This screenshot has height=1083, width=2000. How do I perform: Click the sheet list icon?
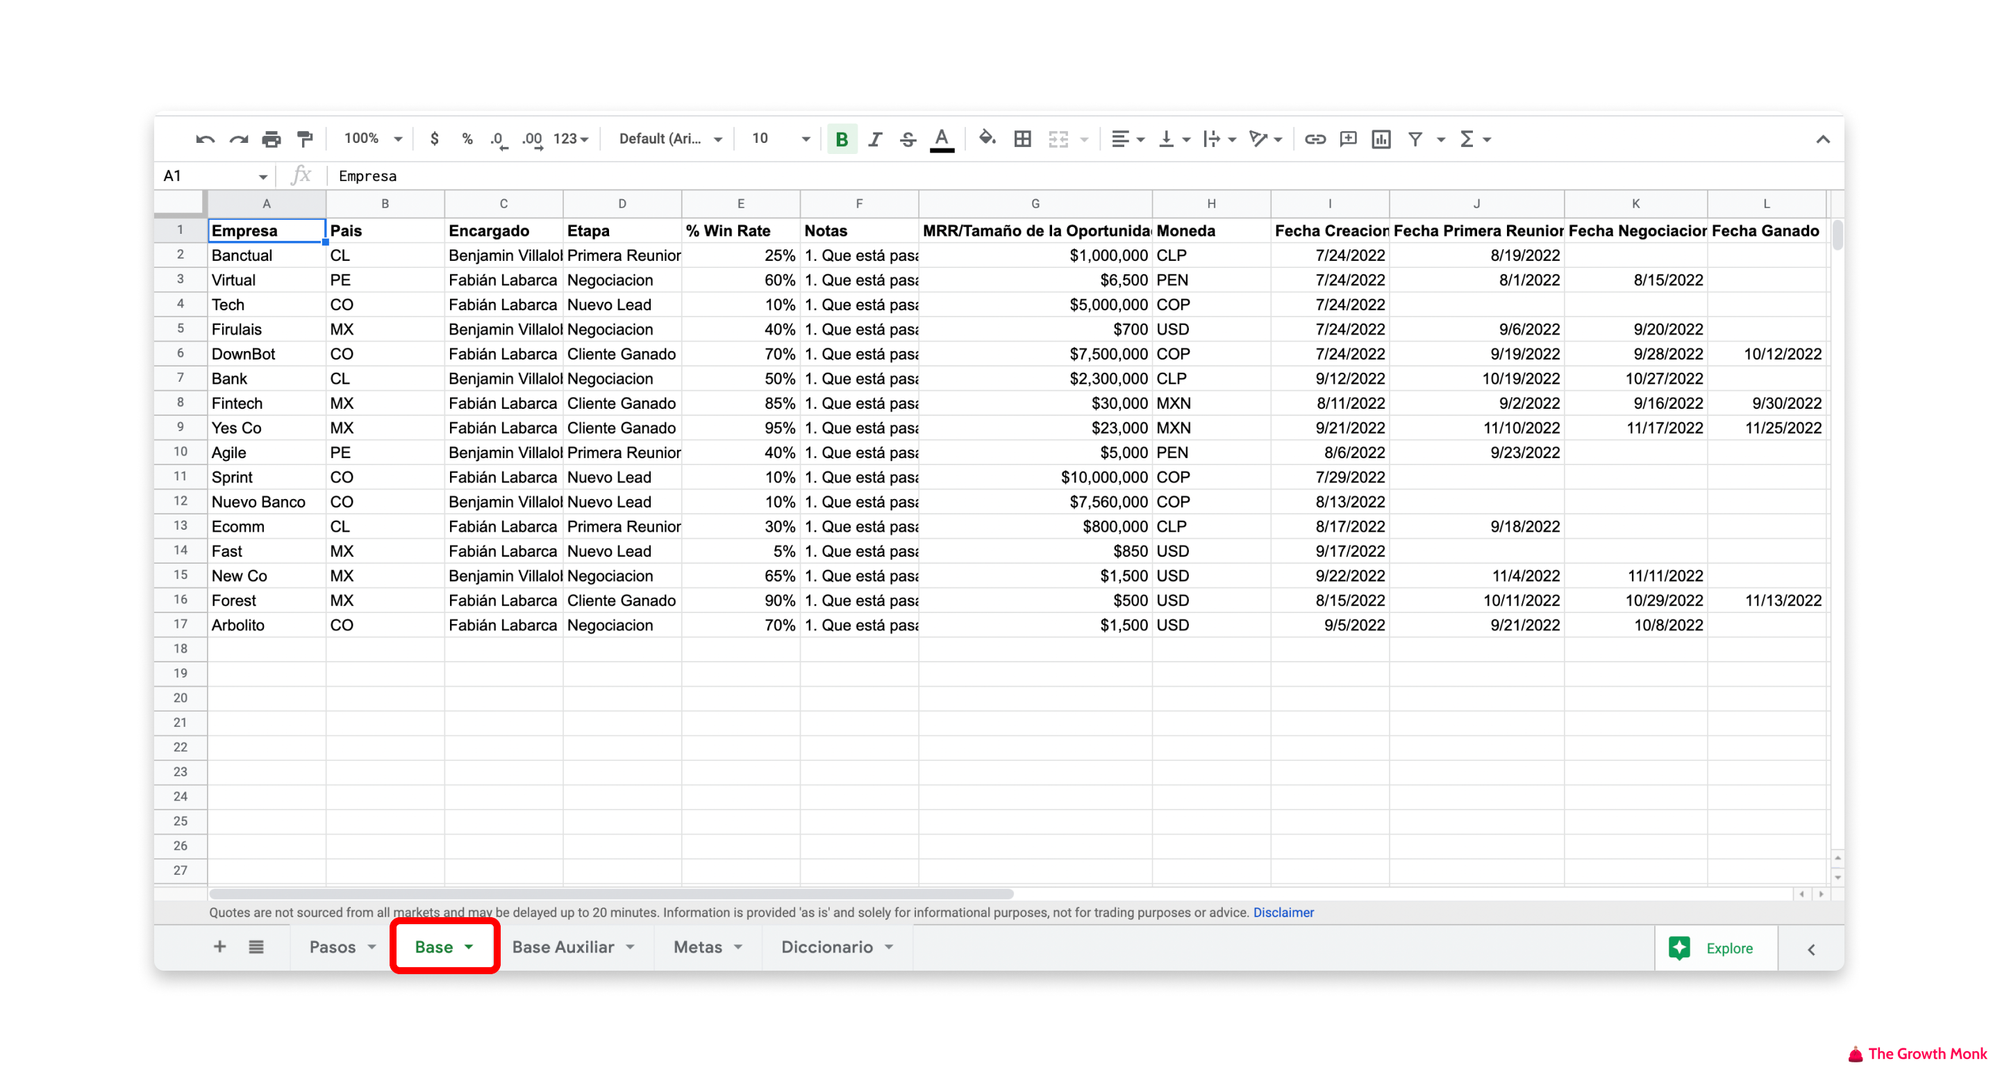[256, 947]
